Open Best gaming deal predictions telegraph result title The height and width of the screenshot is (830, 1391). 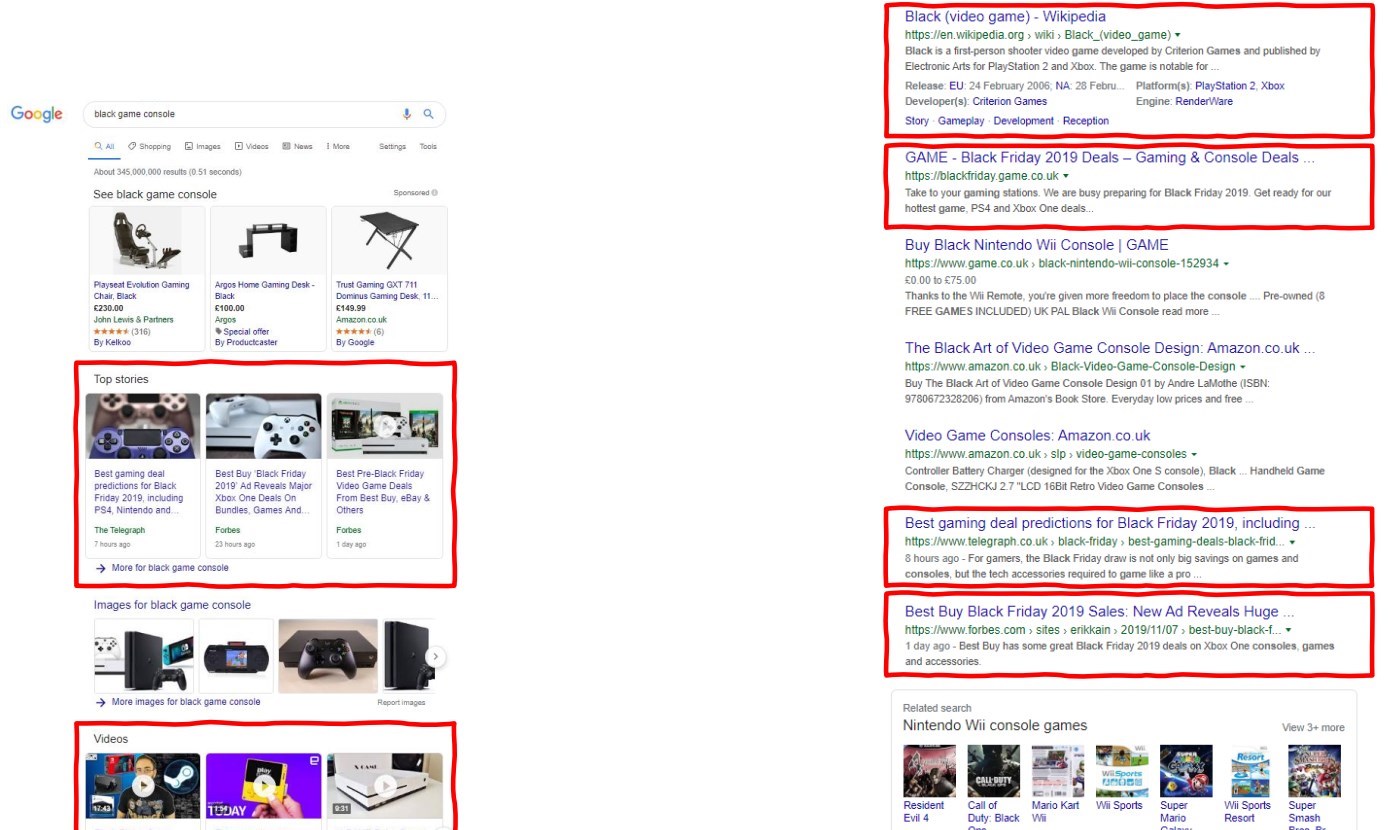1110,523
